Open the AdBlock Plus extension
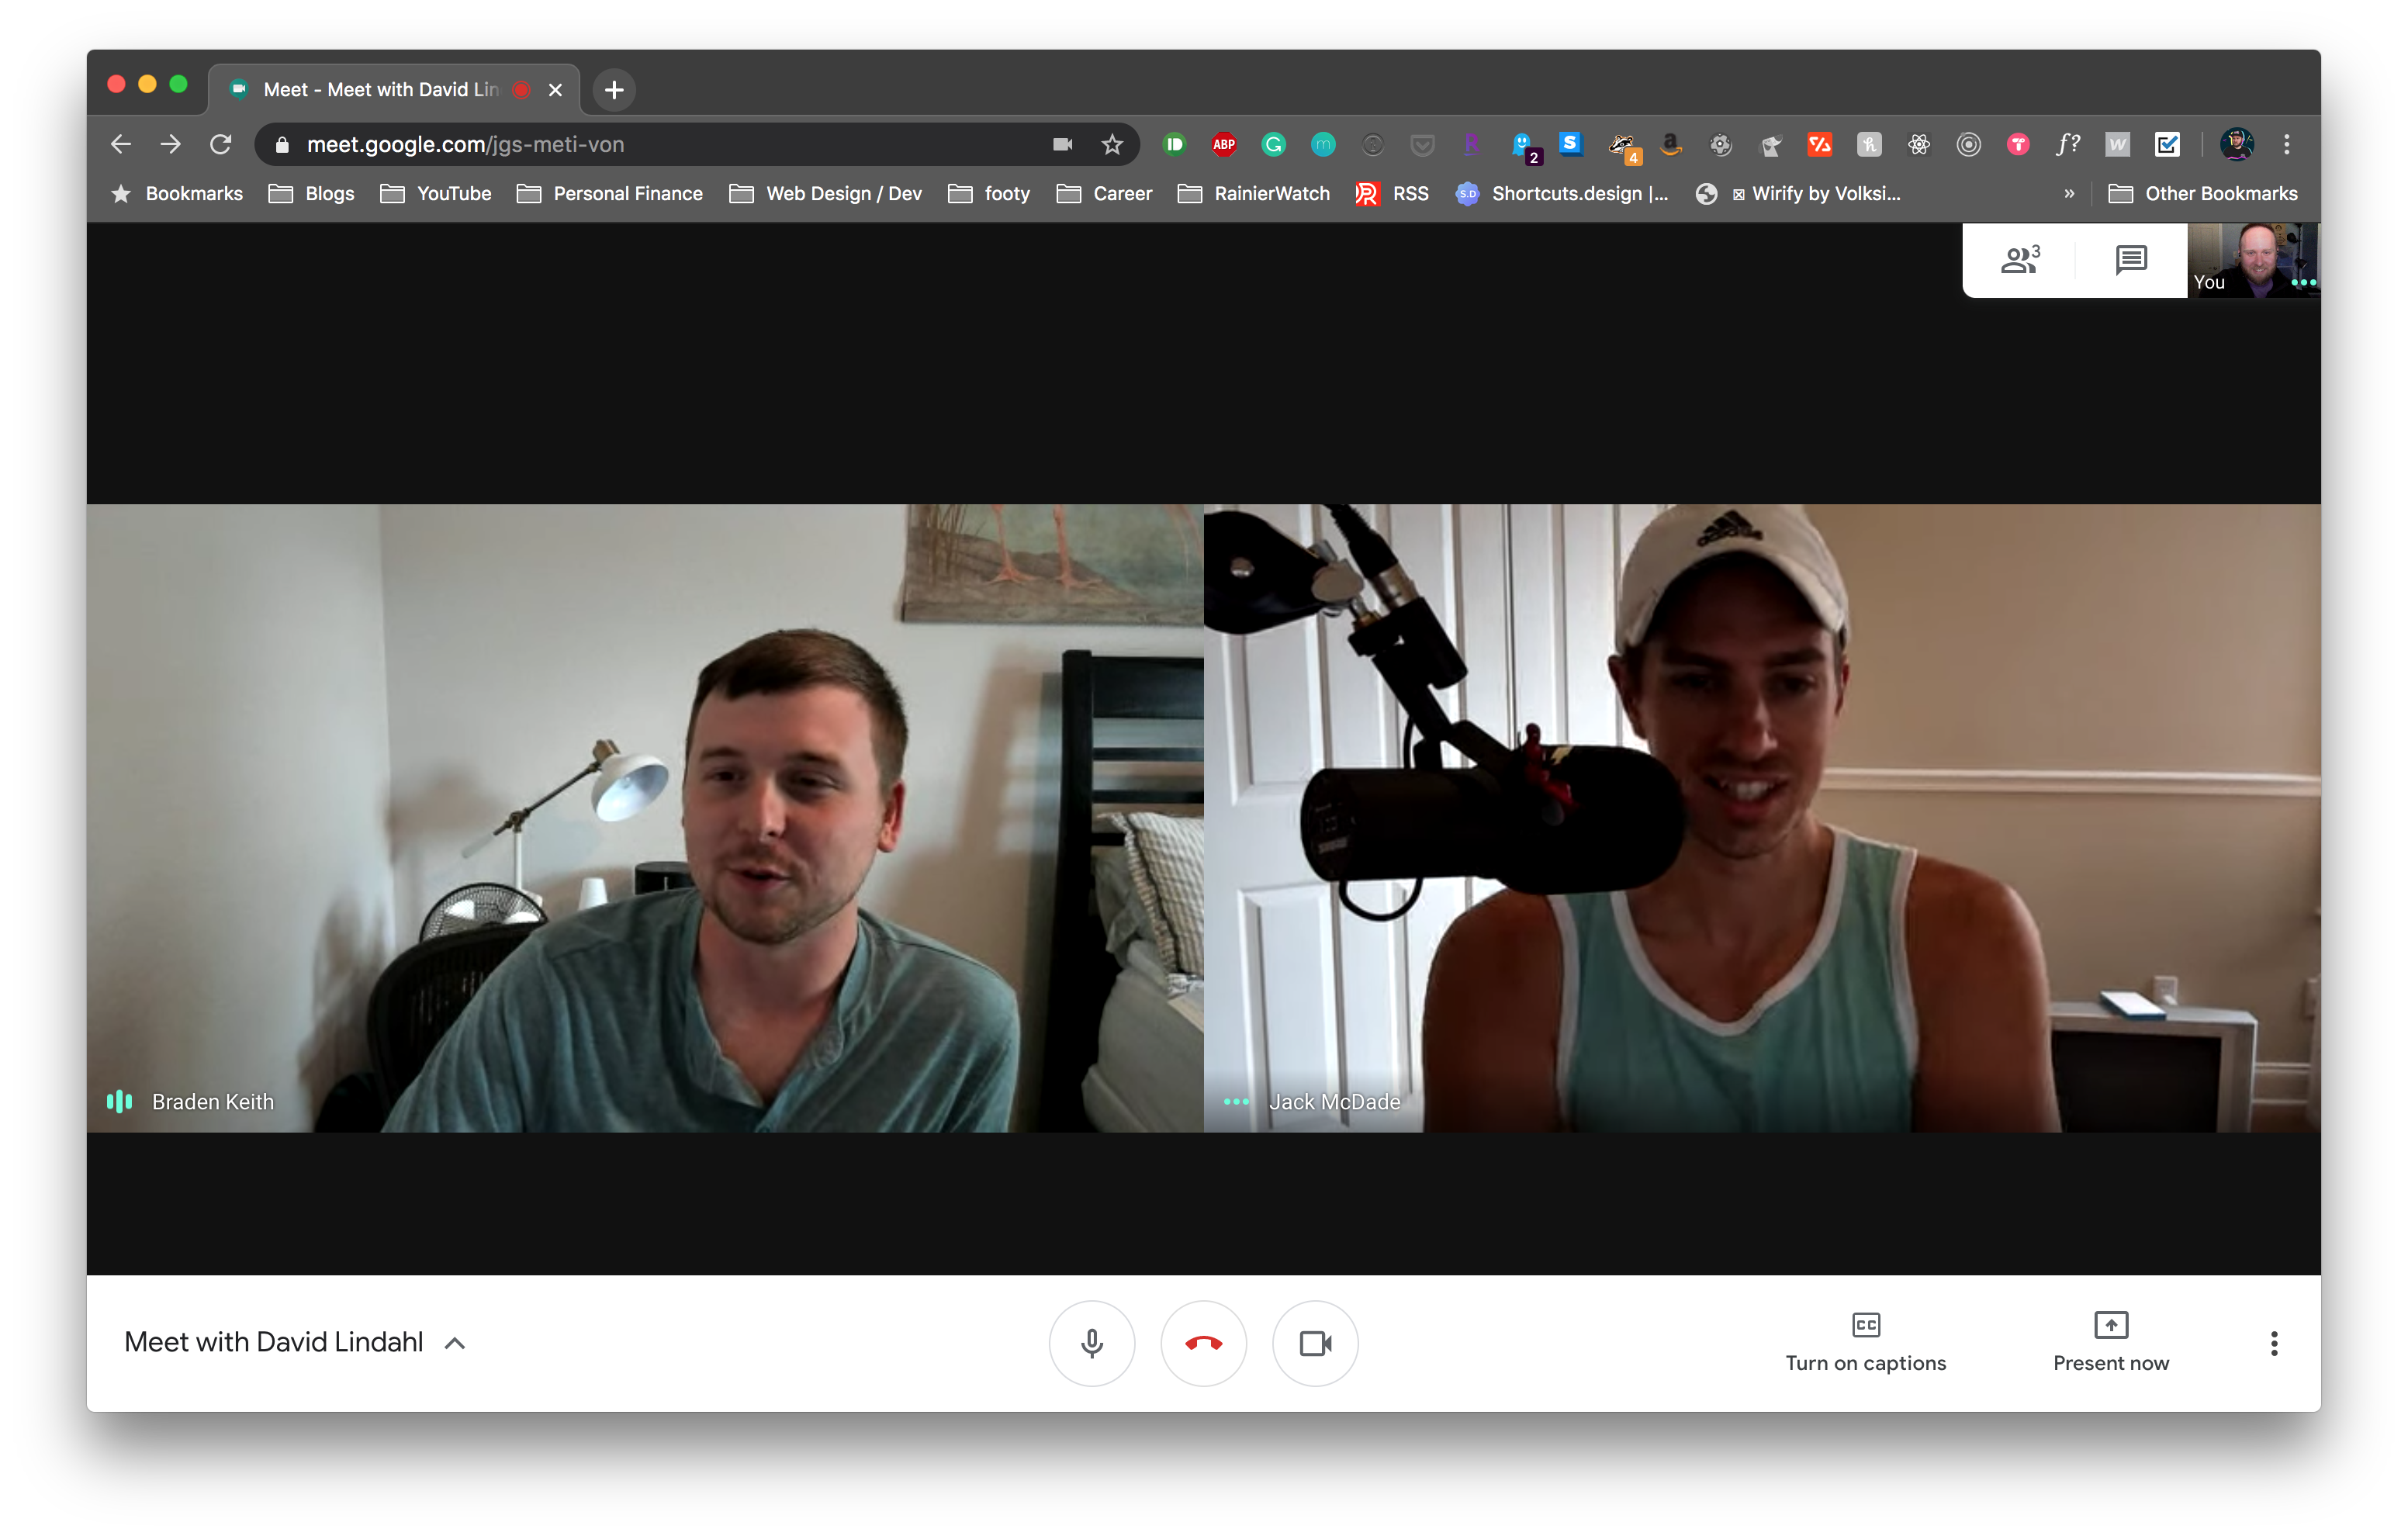2408x1536 pixels. pyautogui.click(x=1224, y=145)
